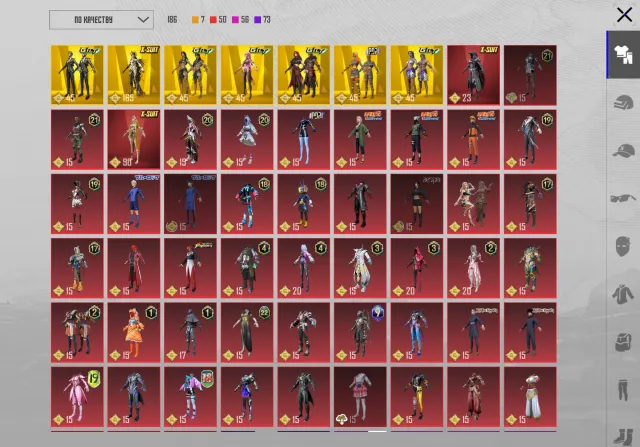The height and width of the screenshot is (447, 640).
Task: Select the red dress outfit with badge 3
Action: (x=417, y=268)
